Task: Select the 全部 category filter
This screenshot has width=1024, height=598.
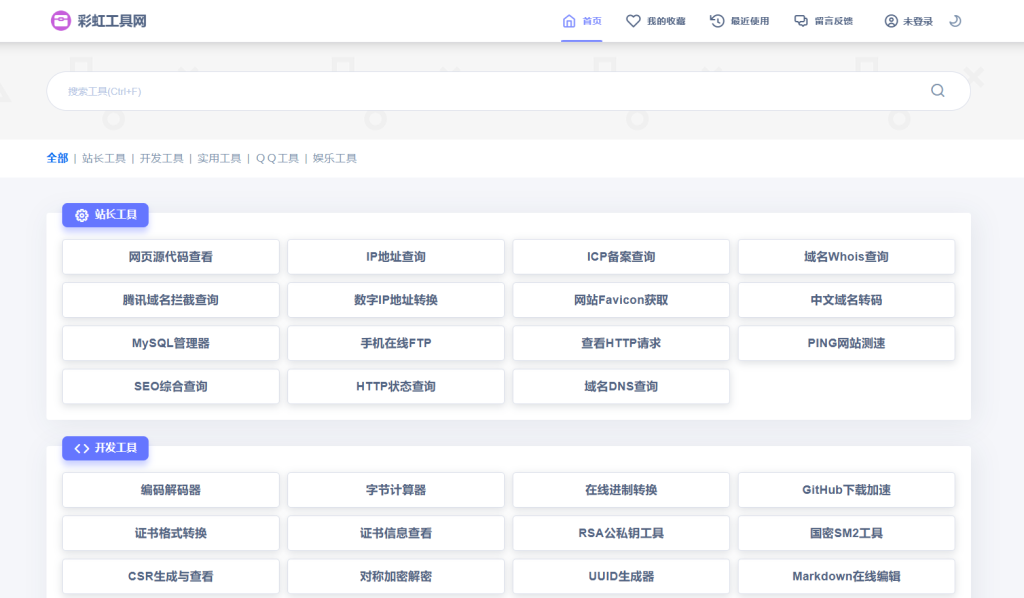Action: tap(57, 158)
